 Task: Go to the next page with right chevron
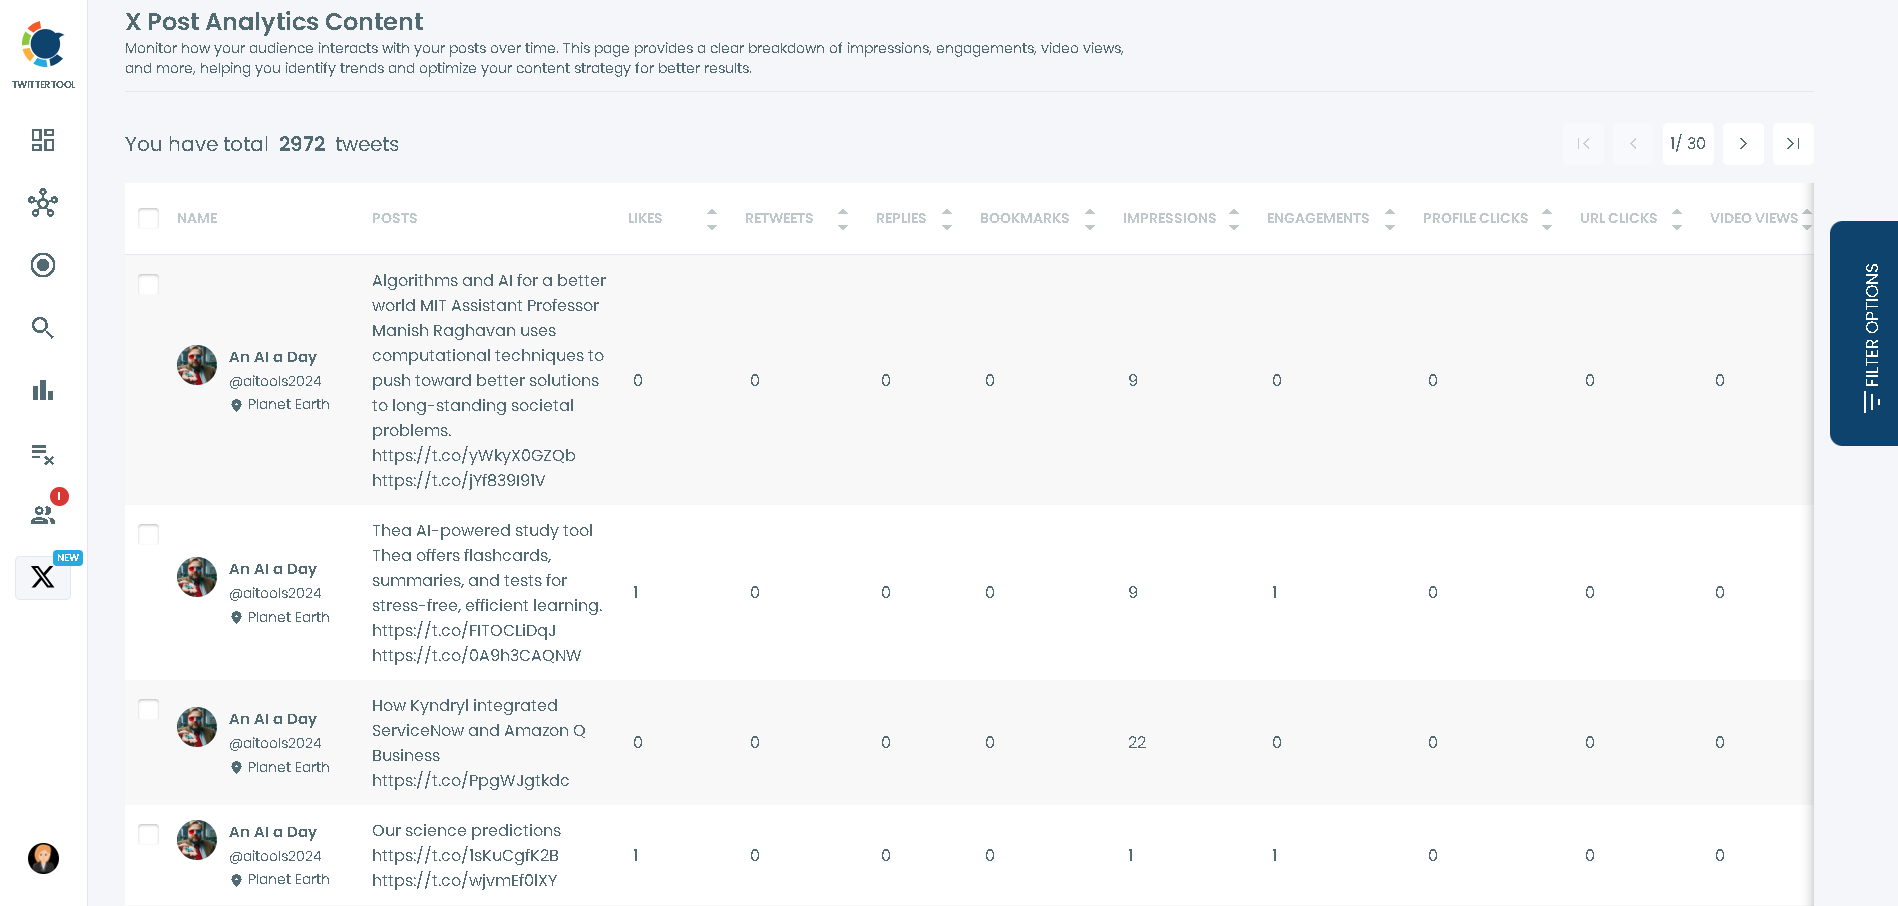click(x=1743, y=144)
